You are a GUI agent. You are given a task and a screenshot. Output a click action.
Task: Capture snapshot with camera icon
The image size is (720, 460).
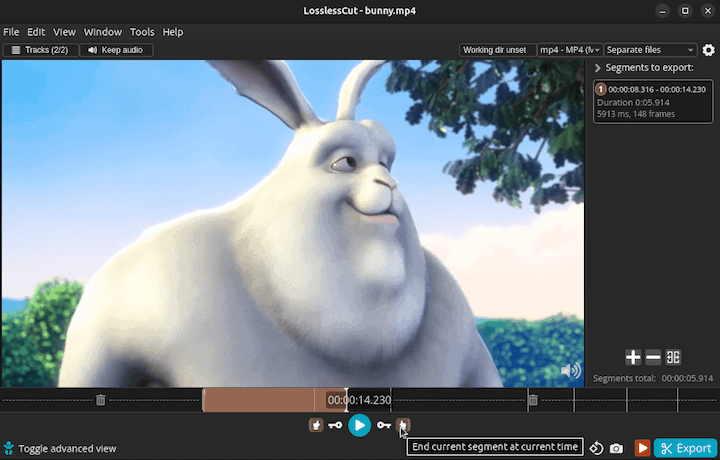616,448
